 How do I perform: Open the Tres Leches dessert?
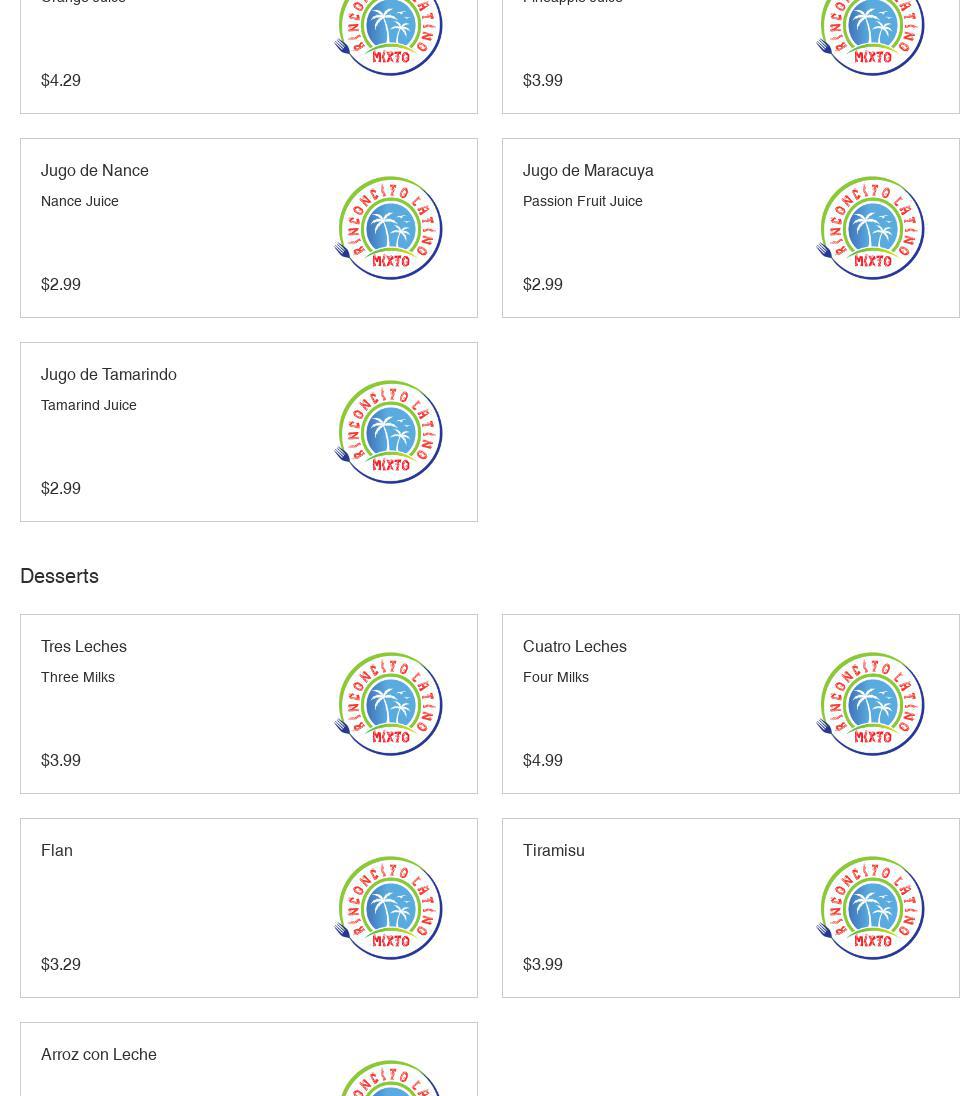84,647
